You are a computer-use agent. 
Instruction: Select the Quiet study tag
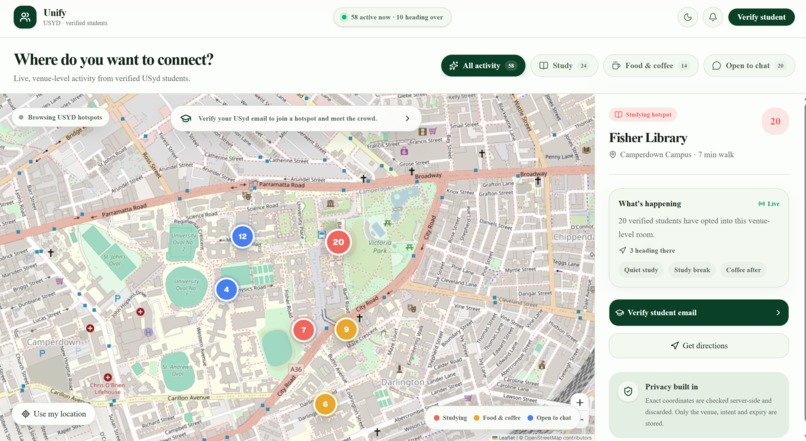(x=641, y=270)
